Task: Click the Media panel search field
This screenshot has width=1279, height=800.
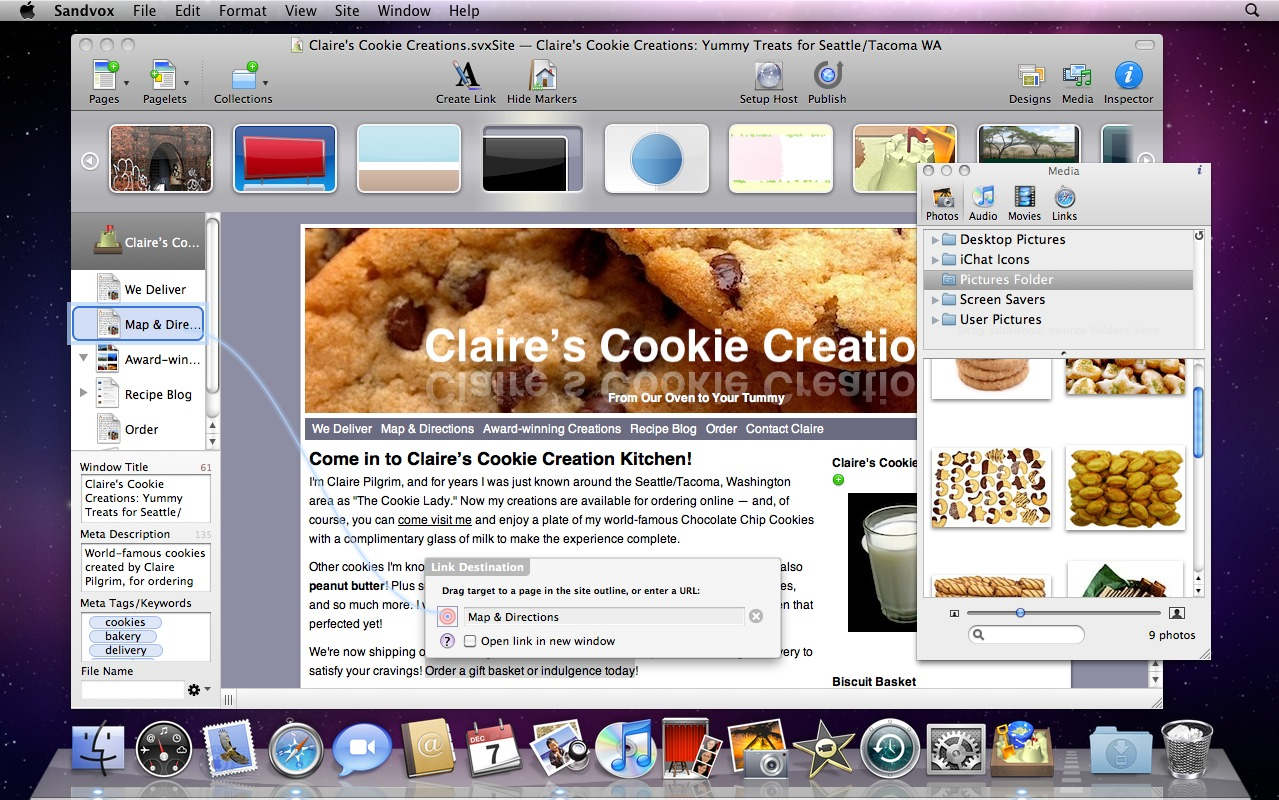Action: point(1028,635)
